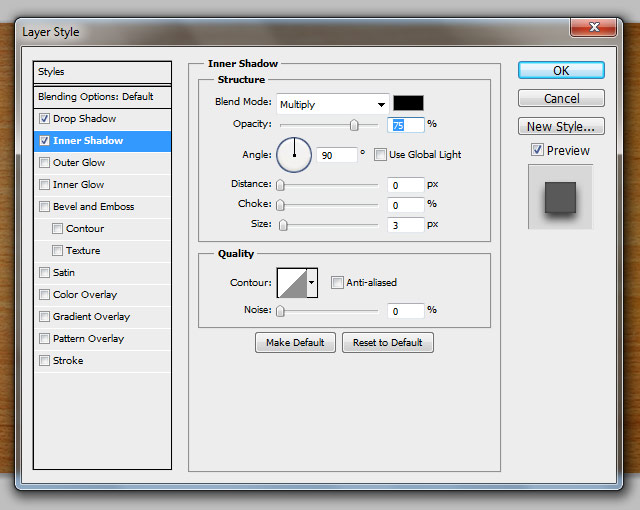640x510 pixels.
Task: Select the Stroke style entry
Action: (68, 361)
